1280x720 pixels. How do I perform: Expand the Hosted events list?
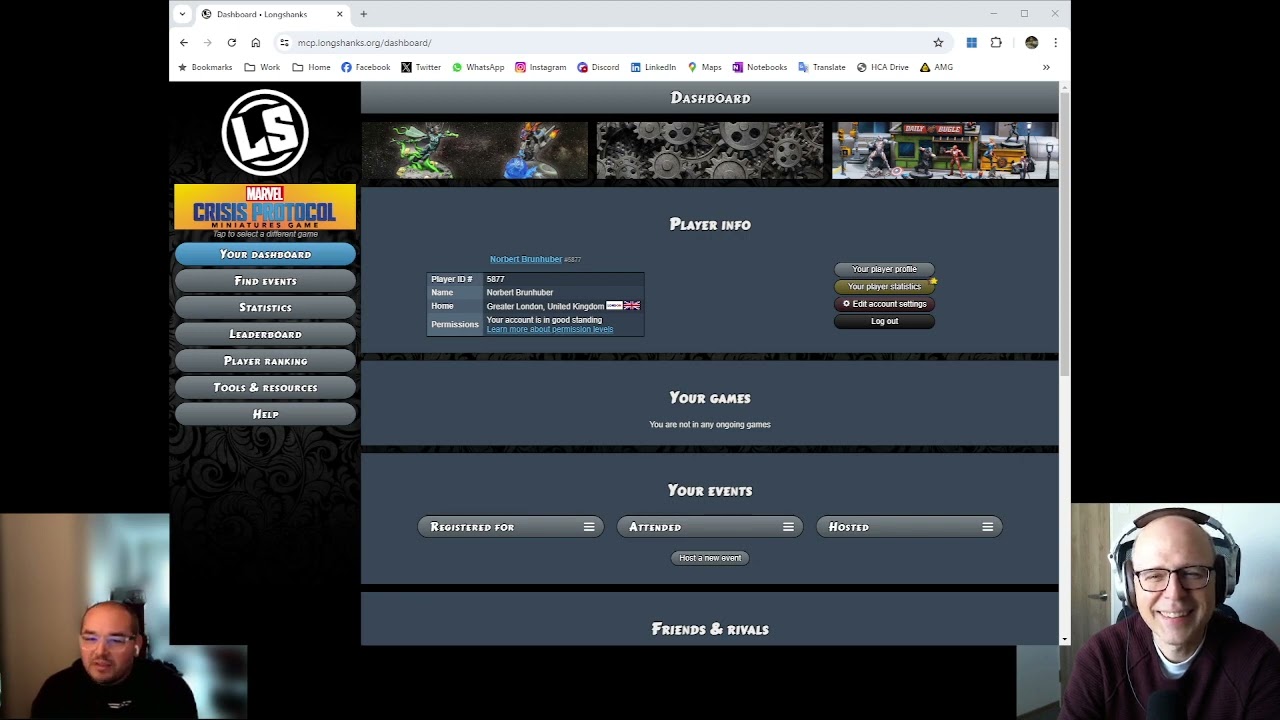coord(909,527)
